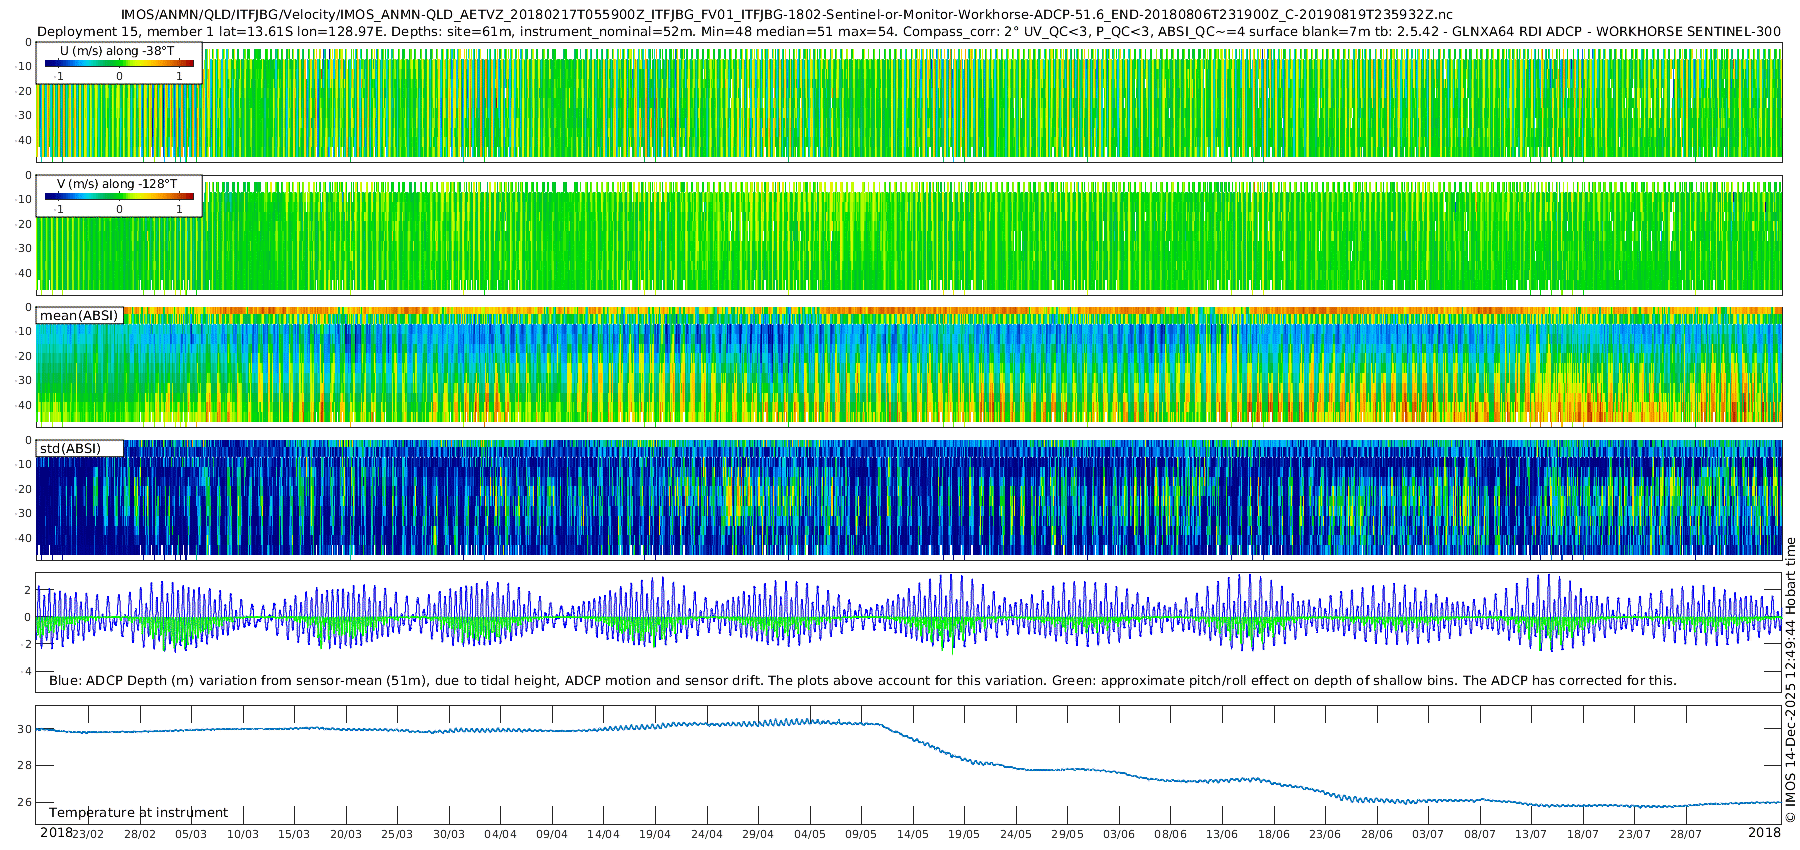Click the mean(ABSI) panel label
Viewport: 1800px width, 850px height.
pyautogui.click(x=79, y=316)
